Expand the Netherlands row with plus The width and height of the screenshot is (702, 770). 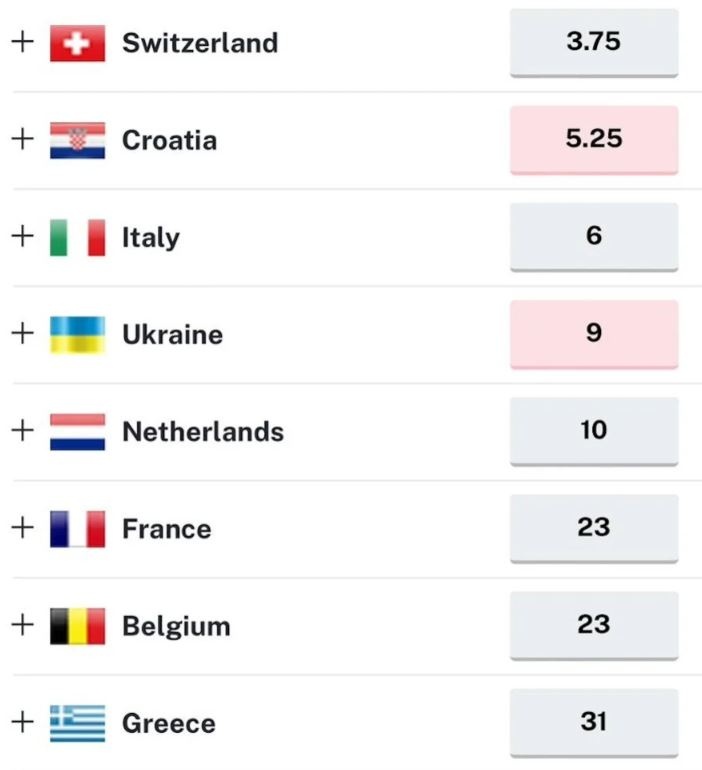[x=22, y=430]
